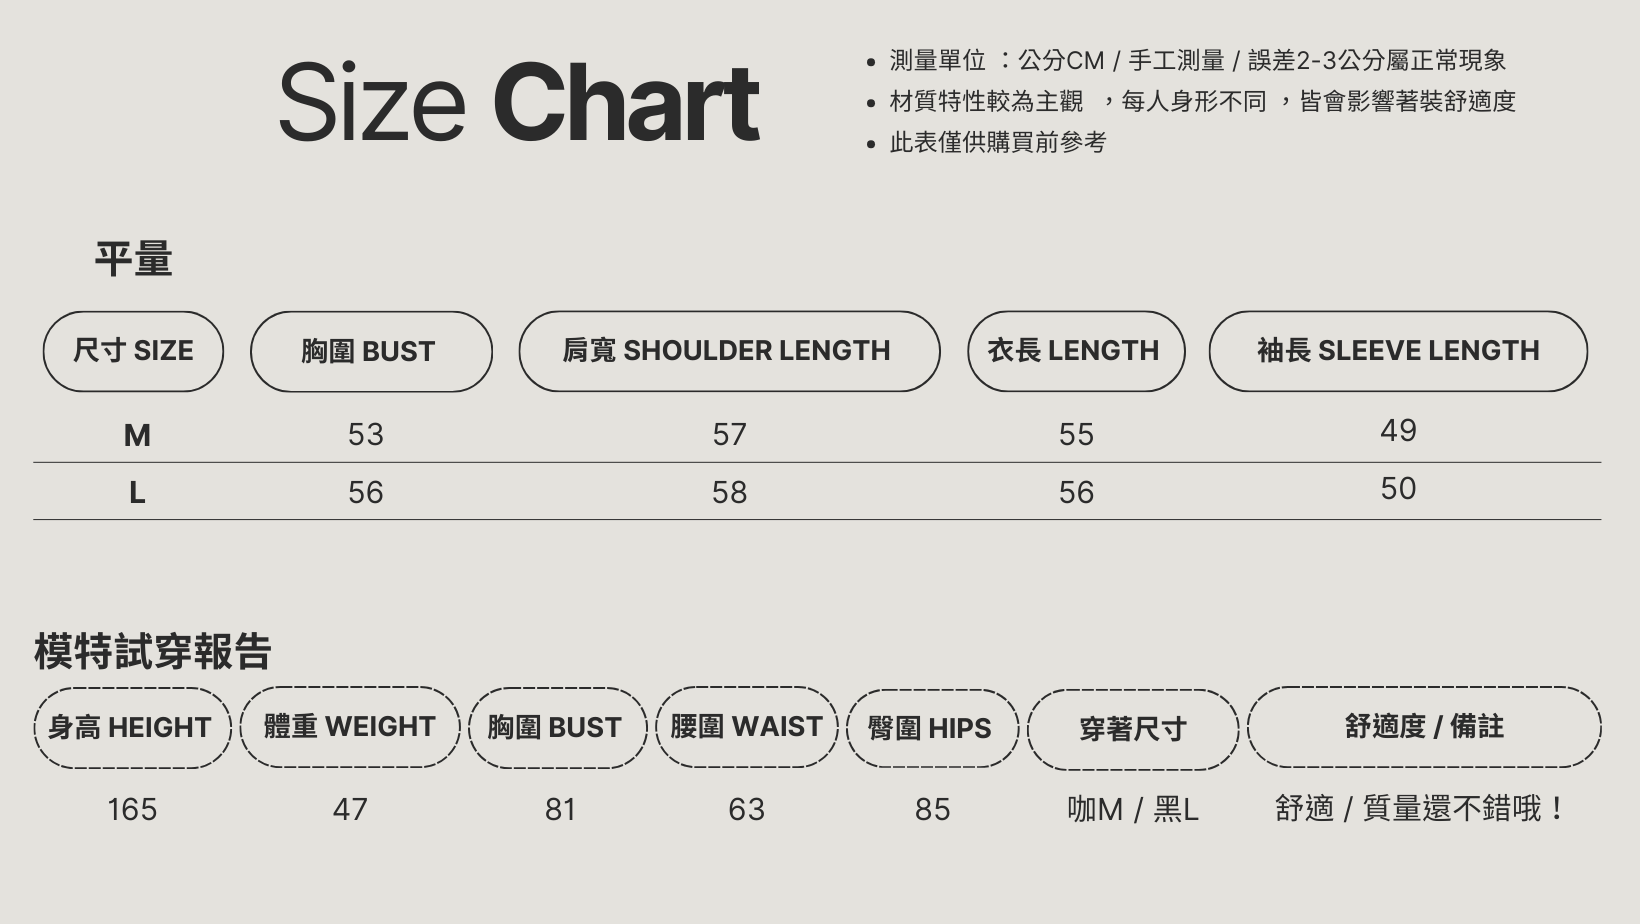Click the 胸圍 BUST pill in the flat-measurement table
The height and width of the screenshot is (924, 1640).
pos(370,352)
